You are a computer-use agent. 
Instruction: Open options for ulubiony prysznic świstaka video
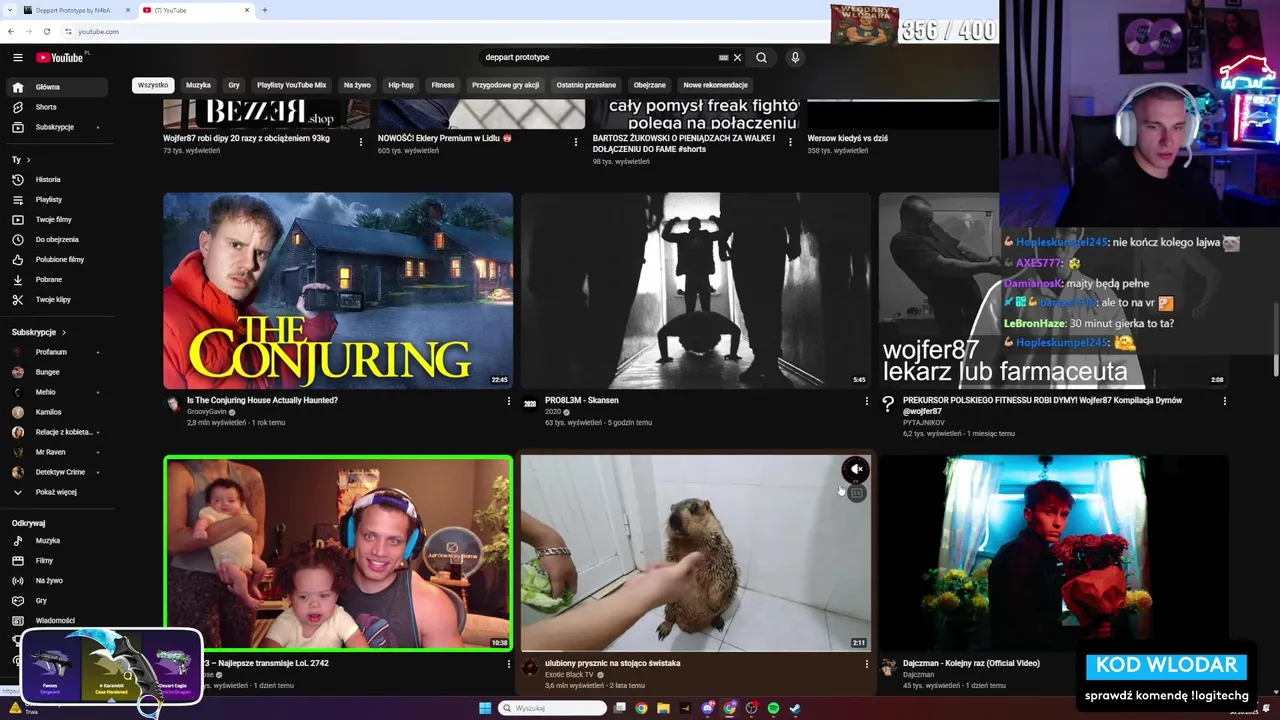[x=866, y=664]
